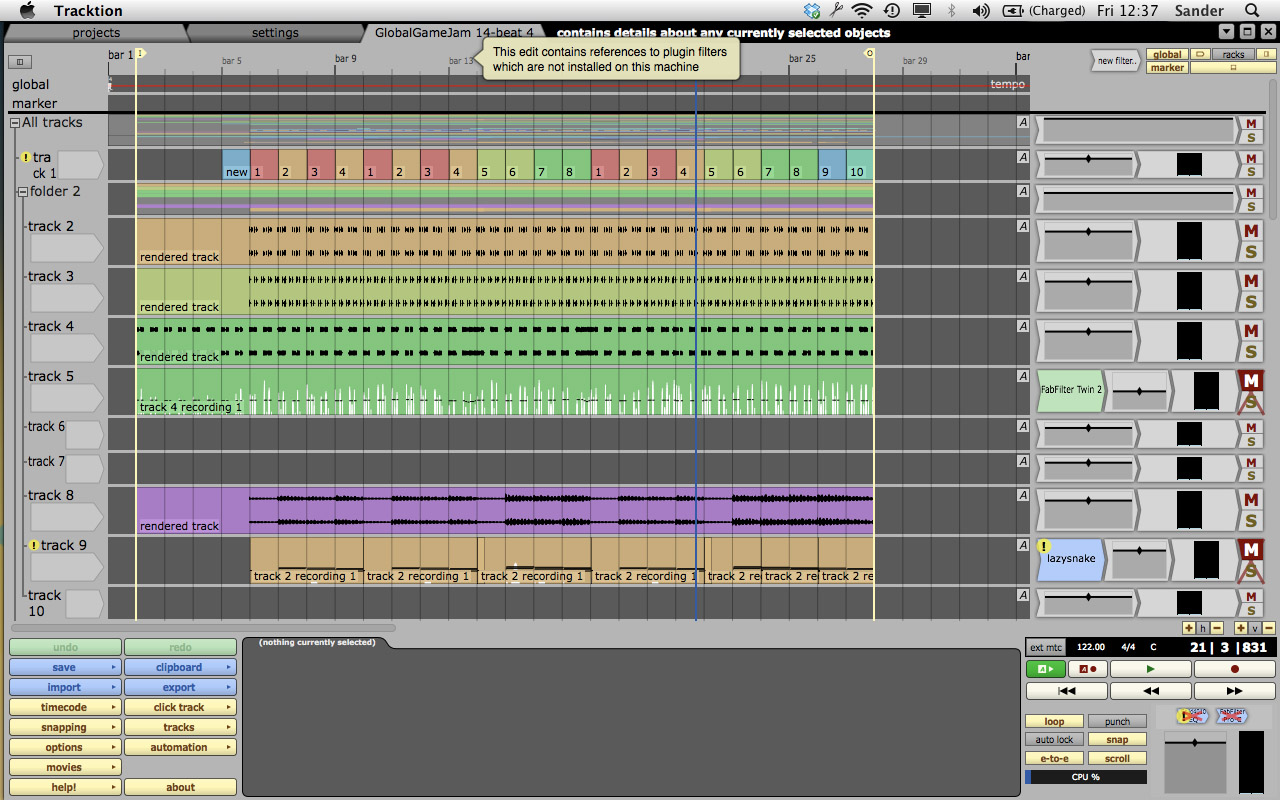Open the import dropdown menu

(65, 687)
